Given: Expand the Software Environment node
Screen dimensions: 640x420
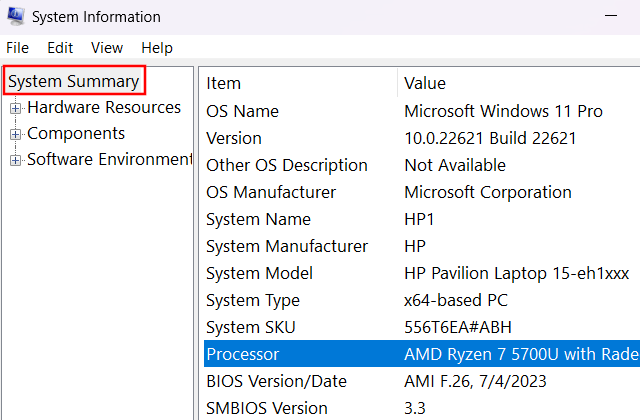Looking at the screenshot, I should (x=16, y=160).
